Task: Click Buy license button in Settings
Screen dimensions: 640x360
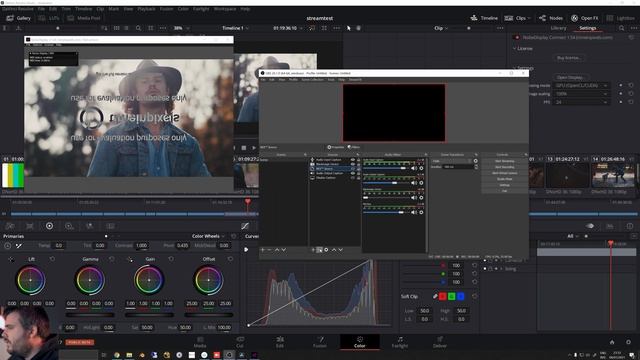Action: [x=569, y=58]
